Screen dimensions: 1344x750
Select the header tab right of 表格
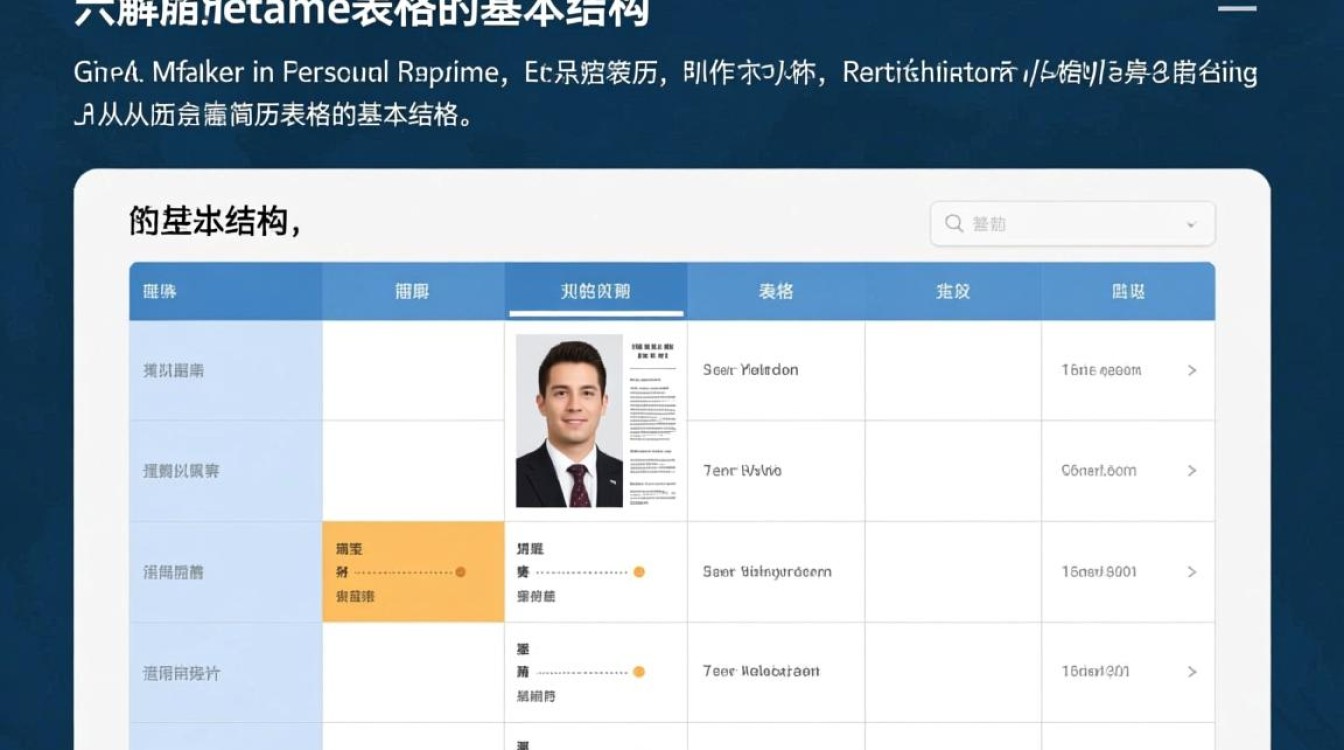coord(953,291)
